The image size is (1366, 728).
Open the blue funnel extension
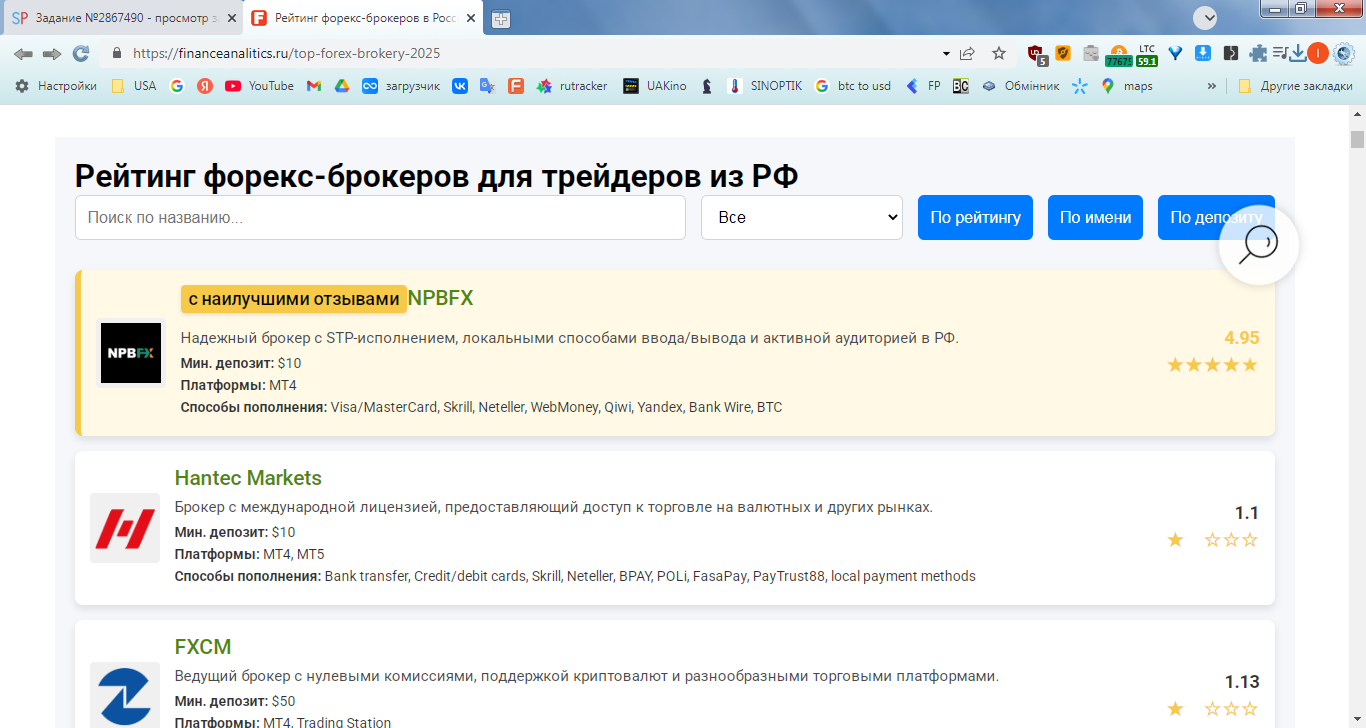(x=1175, y=54)
